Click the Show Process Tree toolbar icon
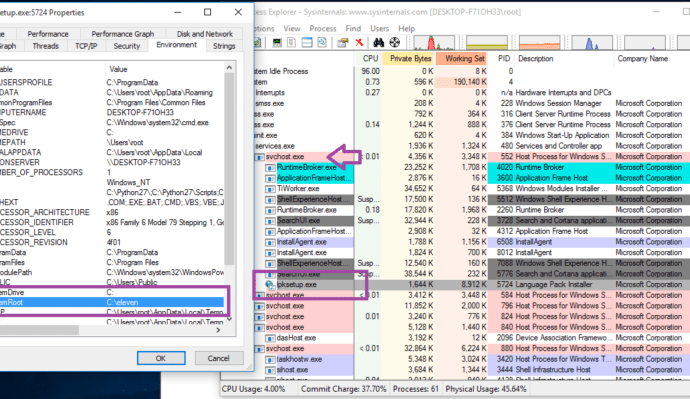 click(291, 42)
